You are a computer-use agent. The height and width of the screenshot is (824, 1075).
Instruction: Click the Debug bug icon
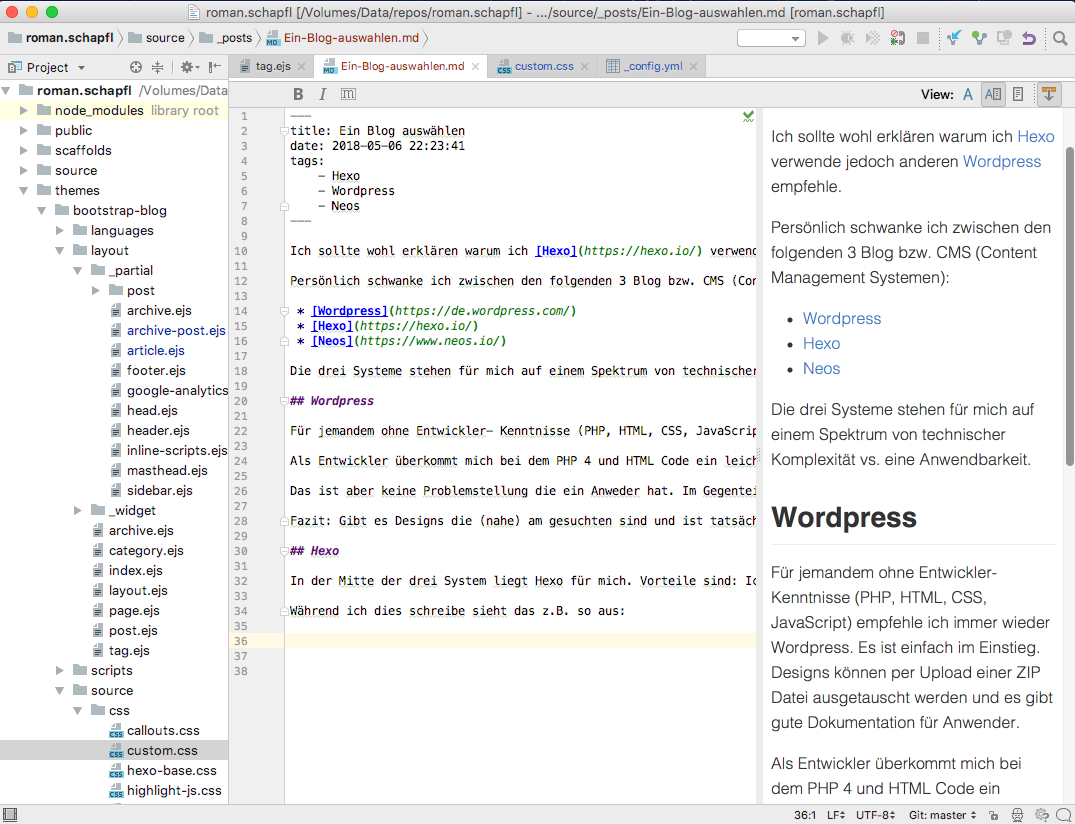click(847, 38)
